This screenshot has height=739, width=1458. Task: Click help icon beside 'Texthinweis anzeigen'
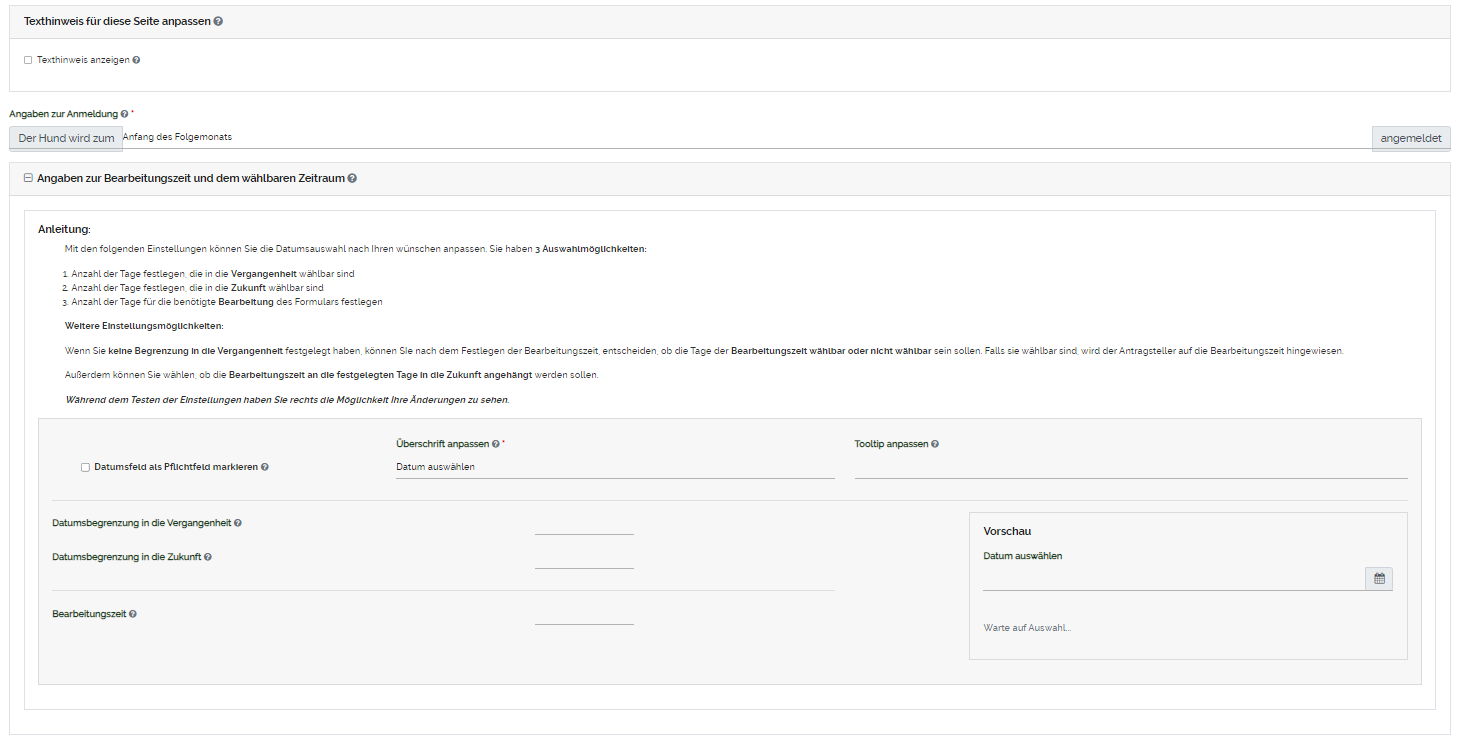tap(136, 60)
